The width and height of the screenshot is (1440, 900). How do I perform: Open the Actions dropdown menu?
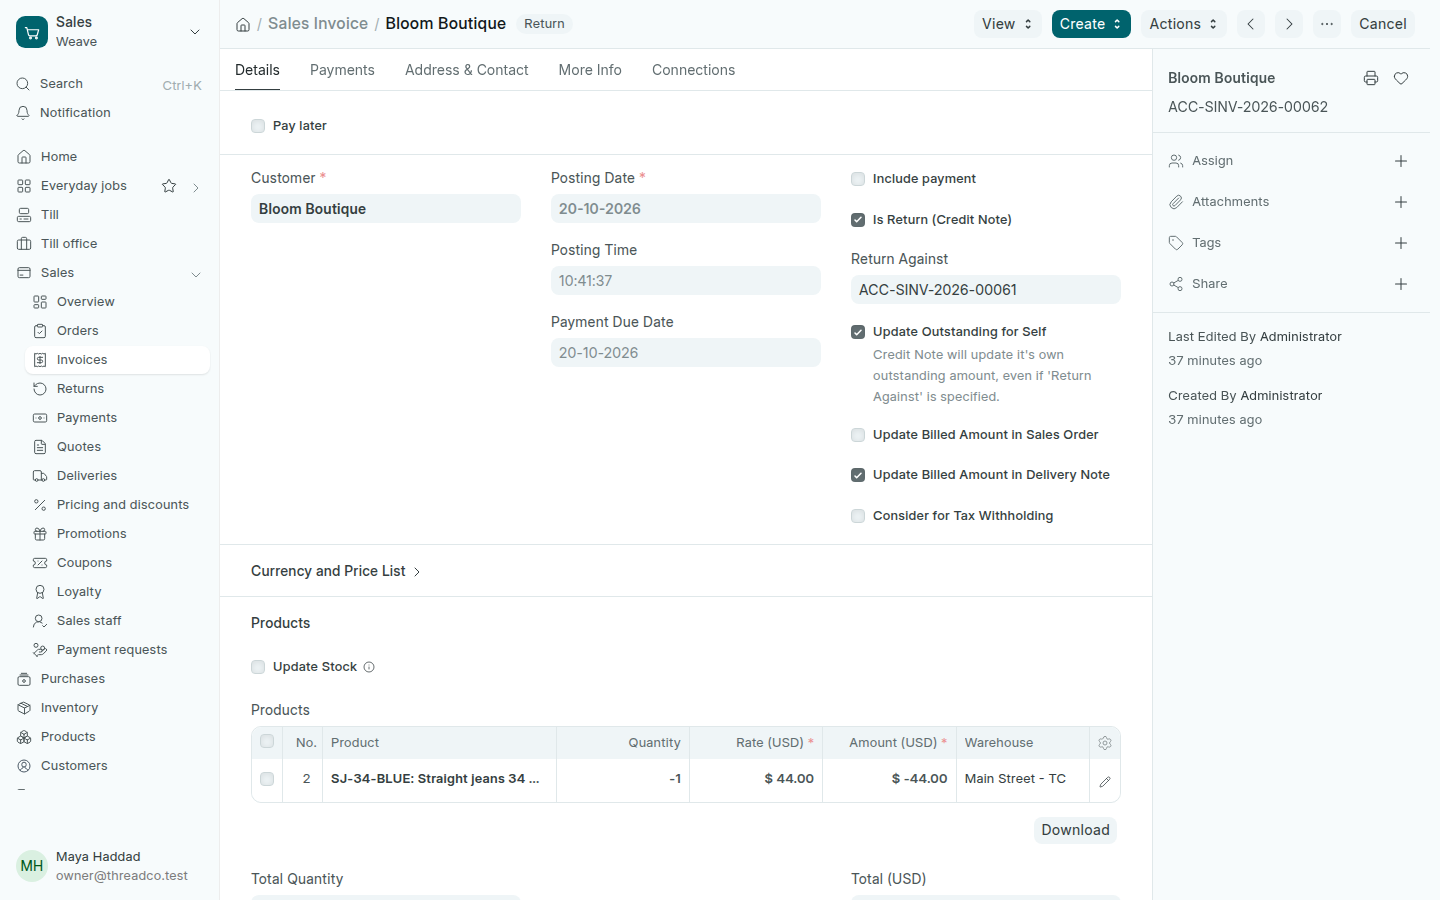pyautogui.click(x=1183, y=24)
